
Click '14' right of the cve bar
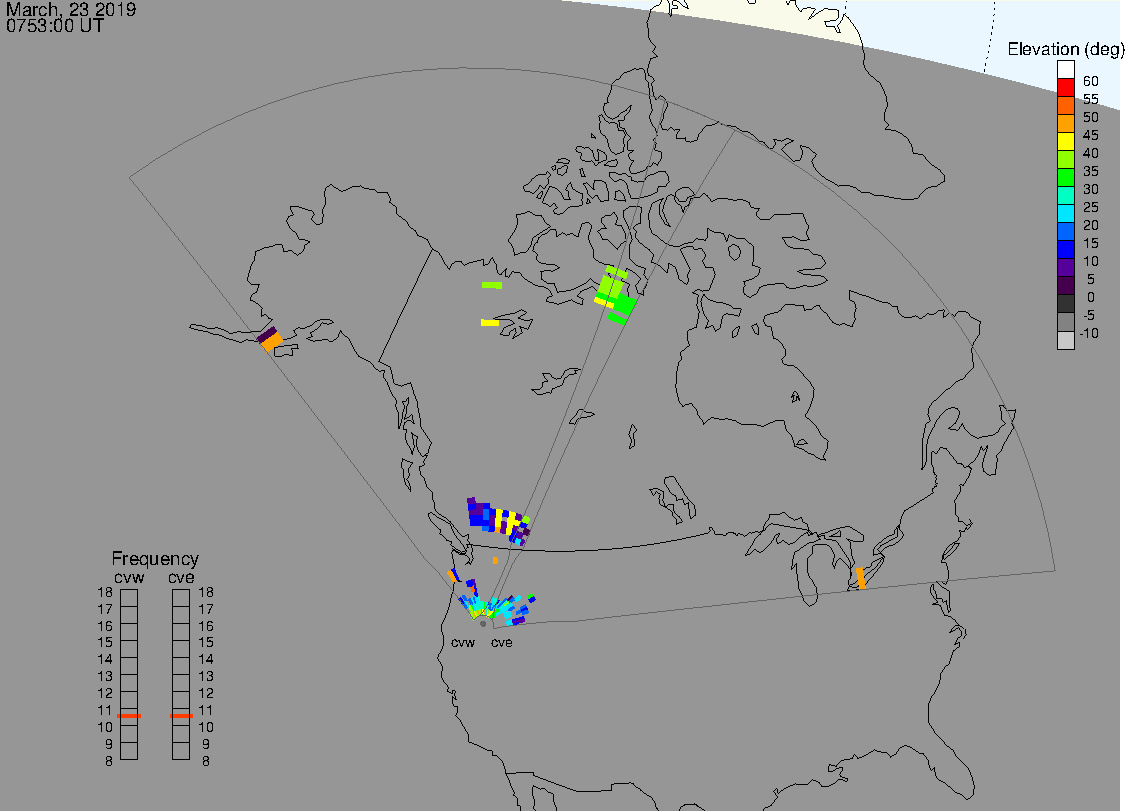(x=206, y=659)
